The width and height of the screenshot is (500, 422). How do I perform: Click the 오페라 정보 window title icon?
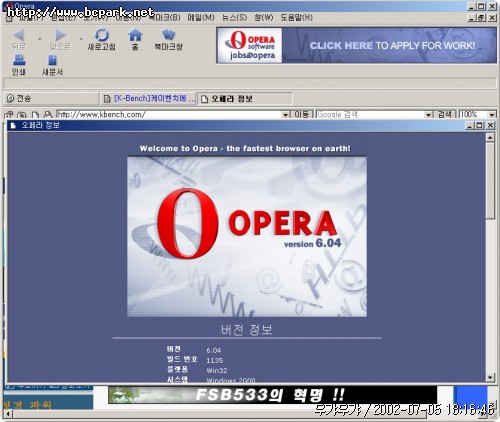pyautogui.click(x=13, y=125)
